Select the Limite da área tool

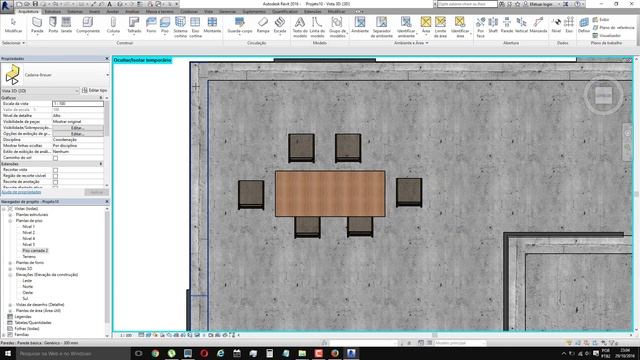(440, 27)
